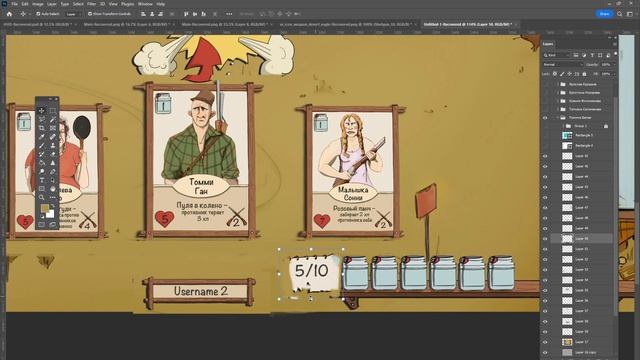Image resolution: width=640 pixels, height=360 pixels.
Task: Hide Layer 47 with its eye icon
Action: (x=545, y=208)
